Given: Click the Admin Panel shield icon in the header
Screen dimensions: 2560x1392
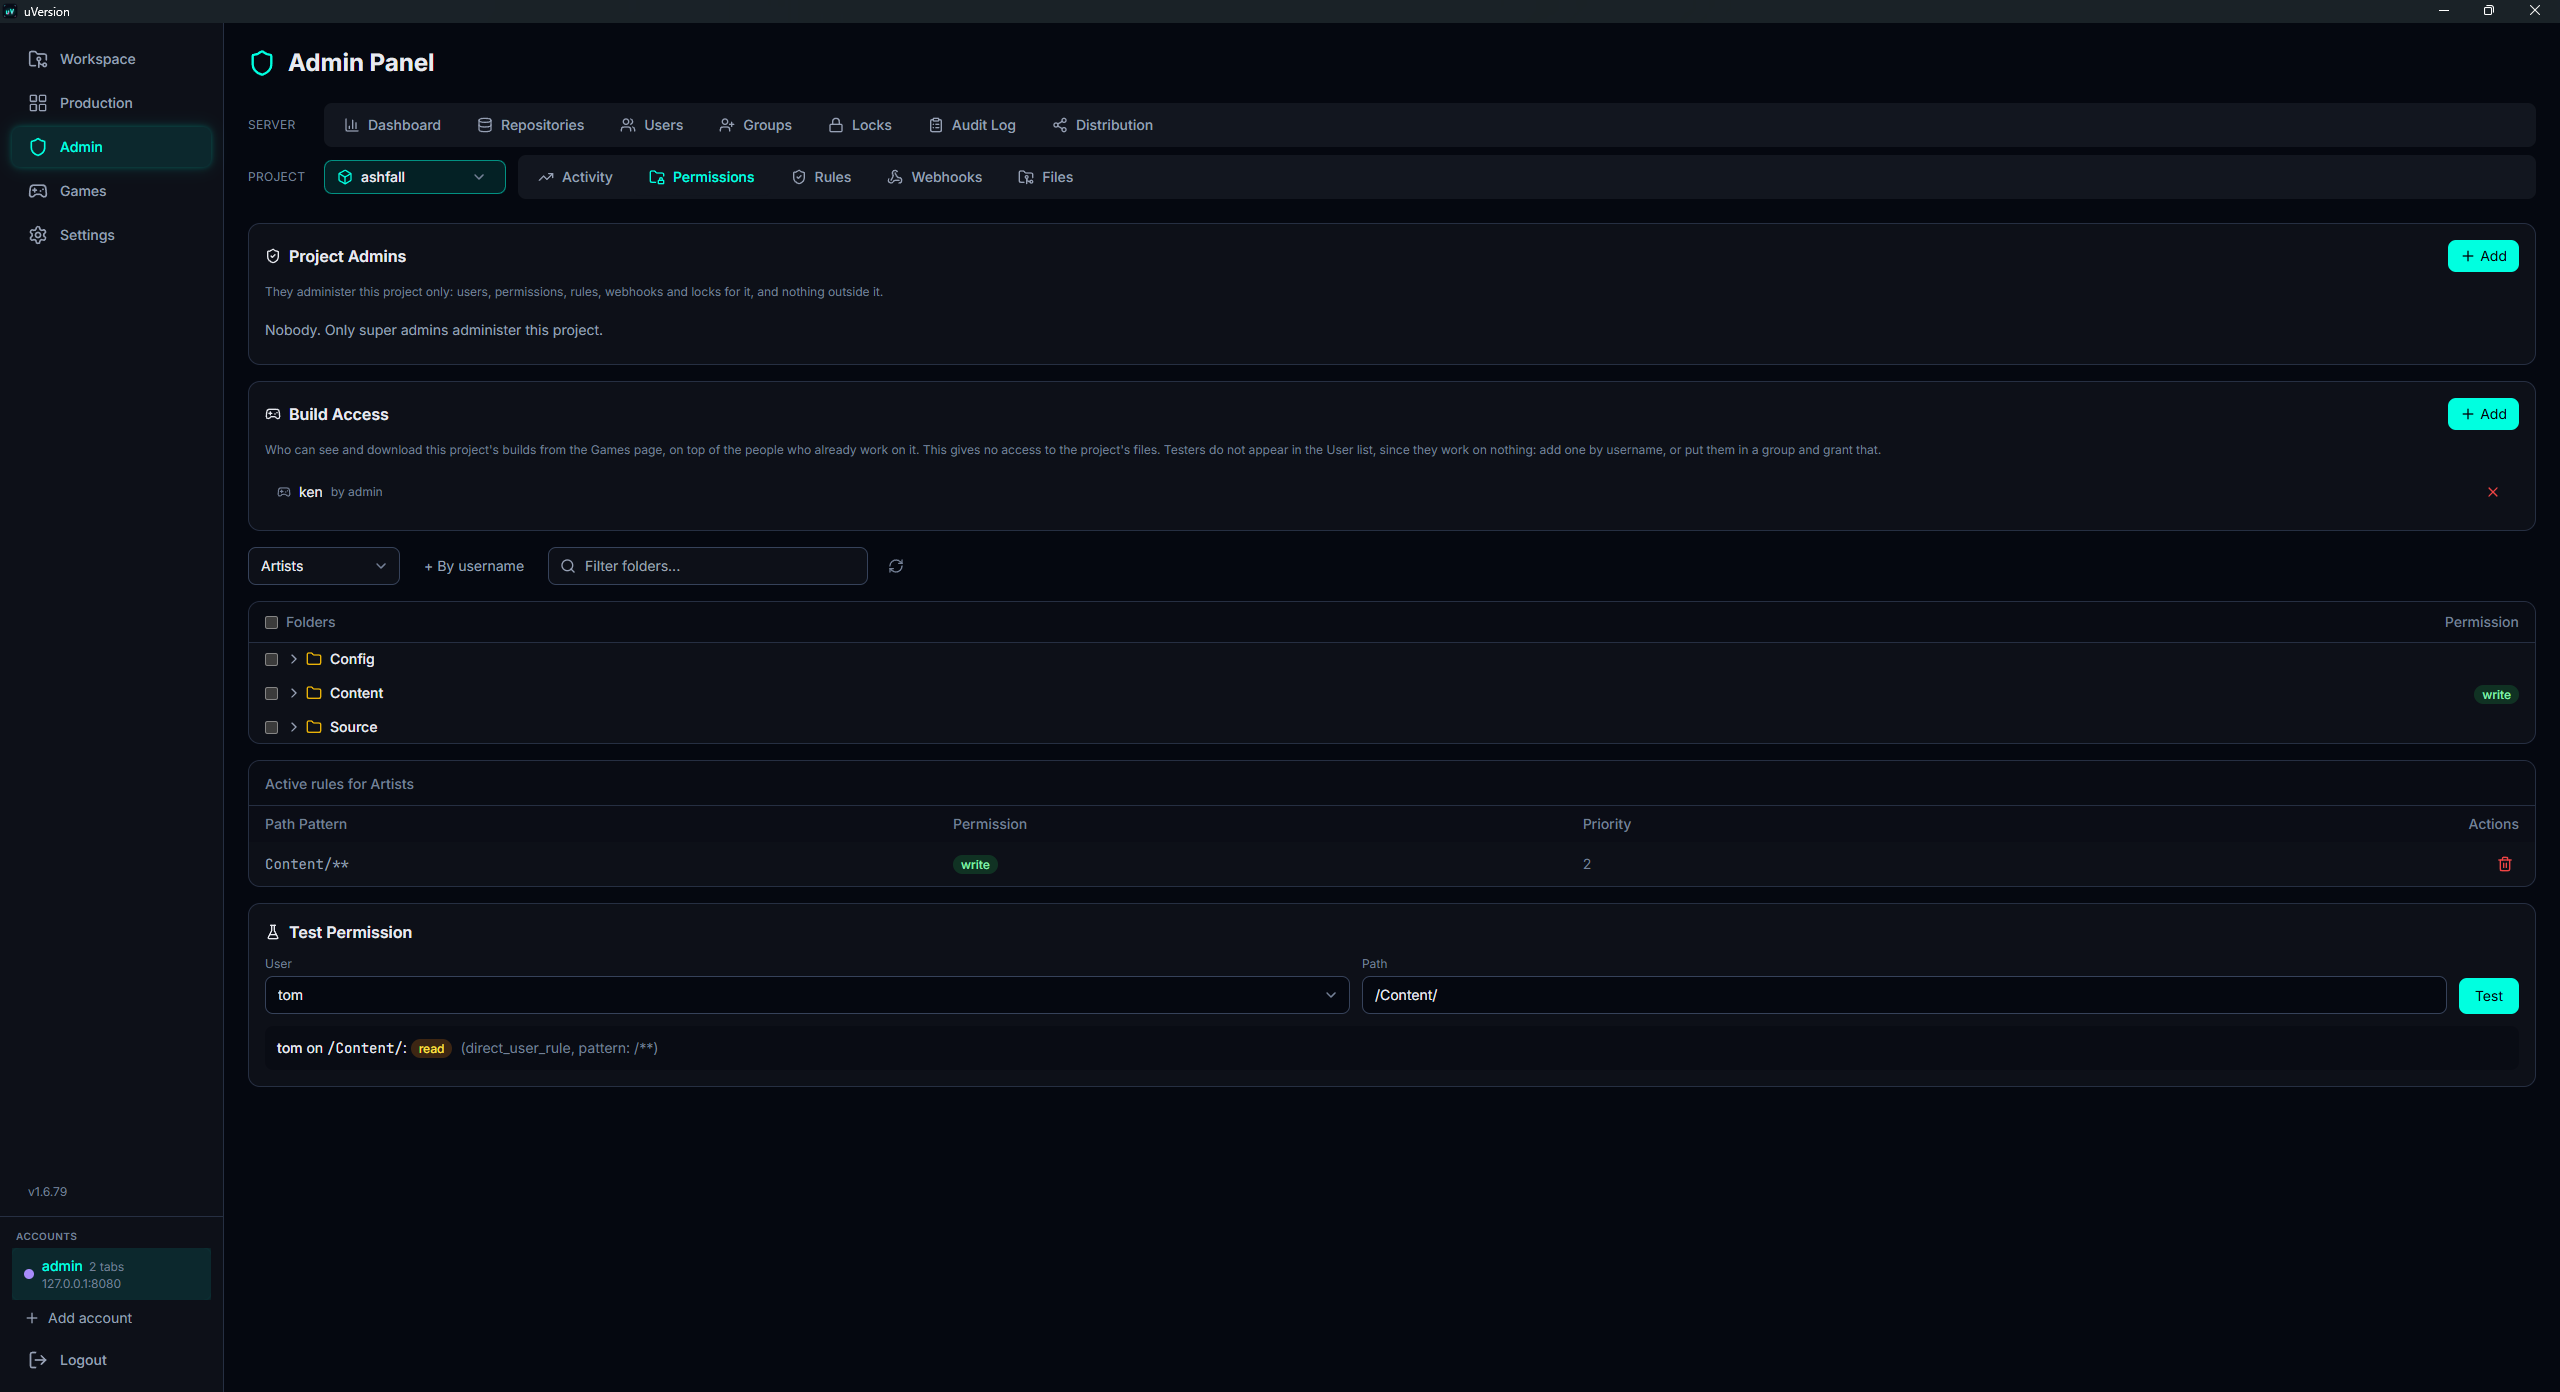Looking at the screenshot, I should point(262,63).
